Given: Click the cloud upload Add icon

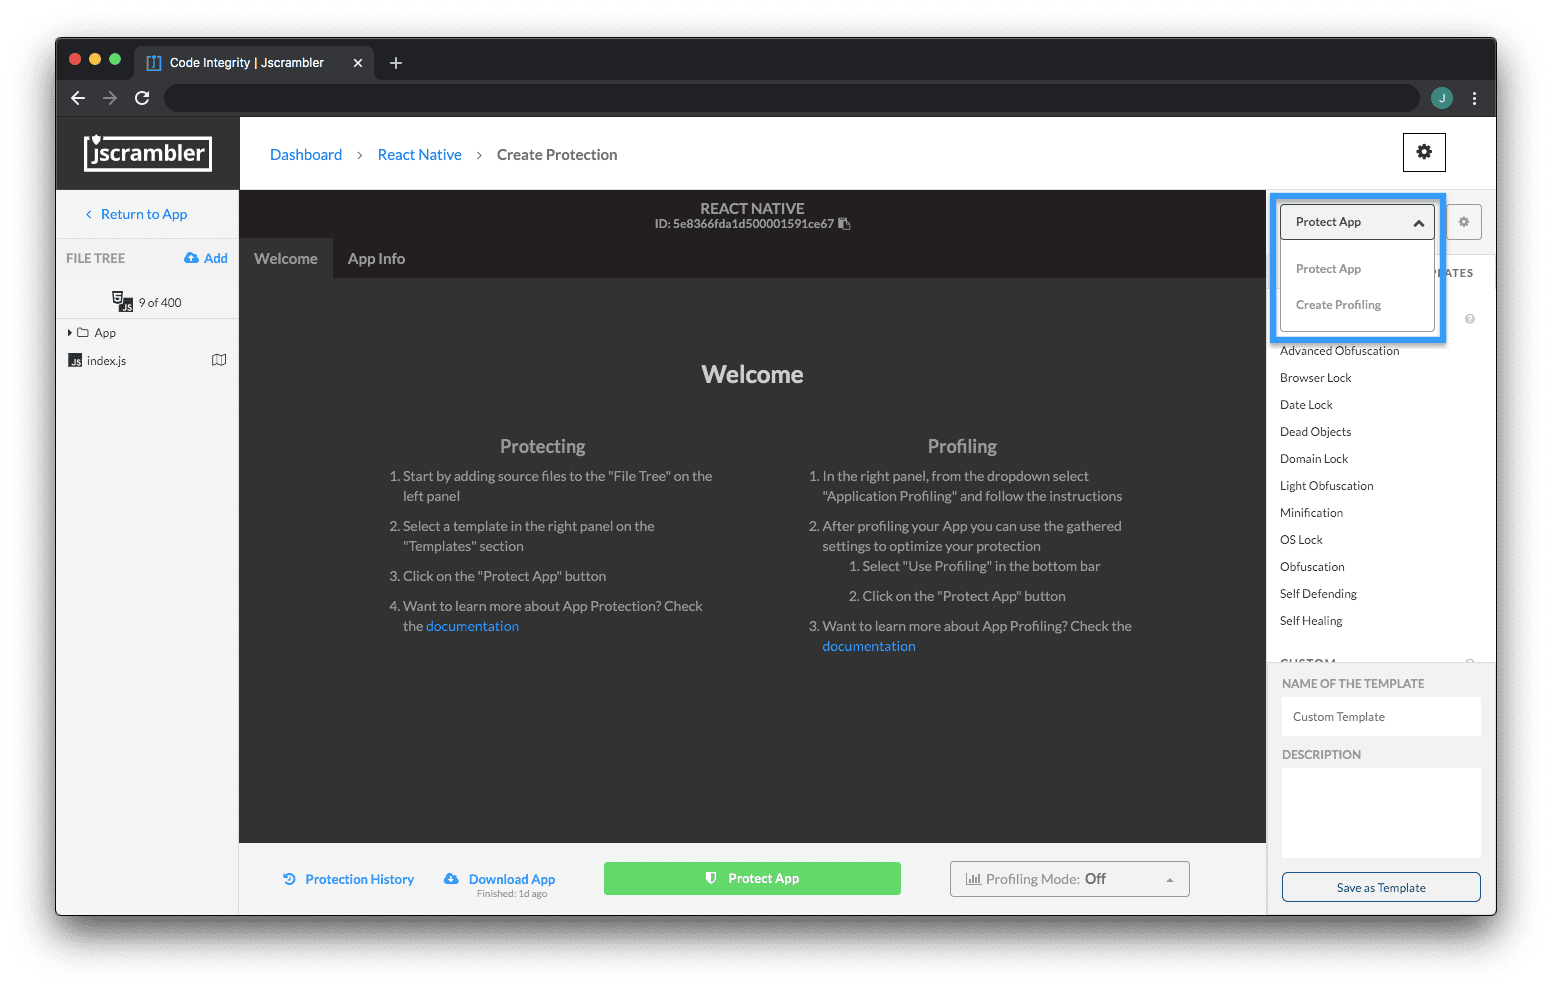Looking at the screenshot, I should [191, 258].
